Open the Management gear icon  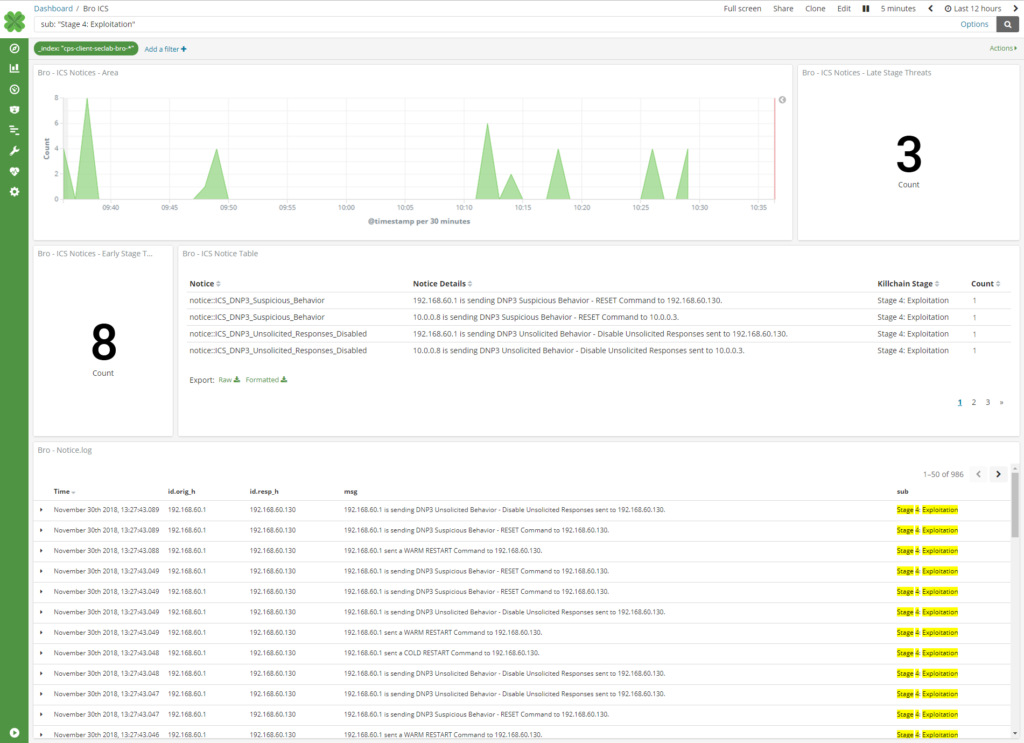[x=14, y=192]
